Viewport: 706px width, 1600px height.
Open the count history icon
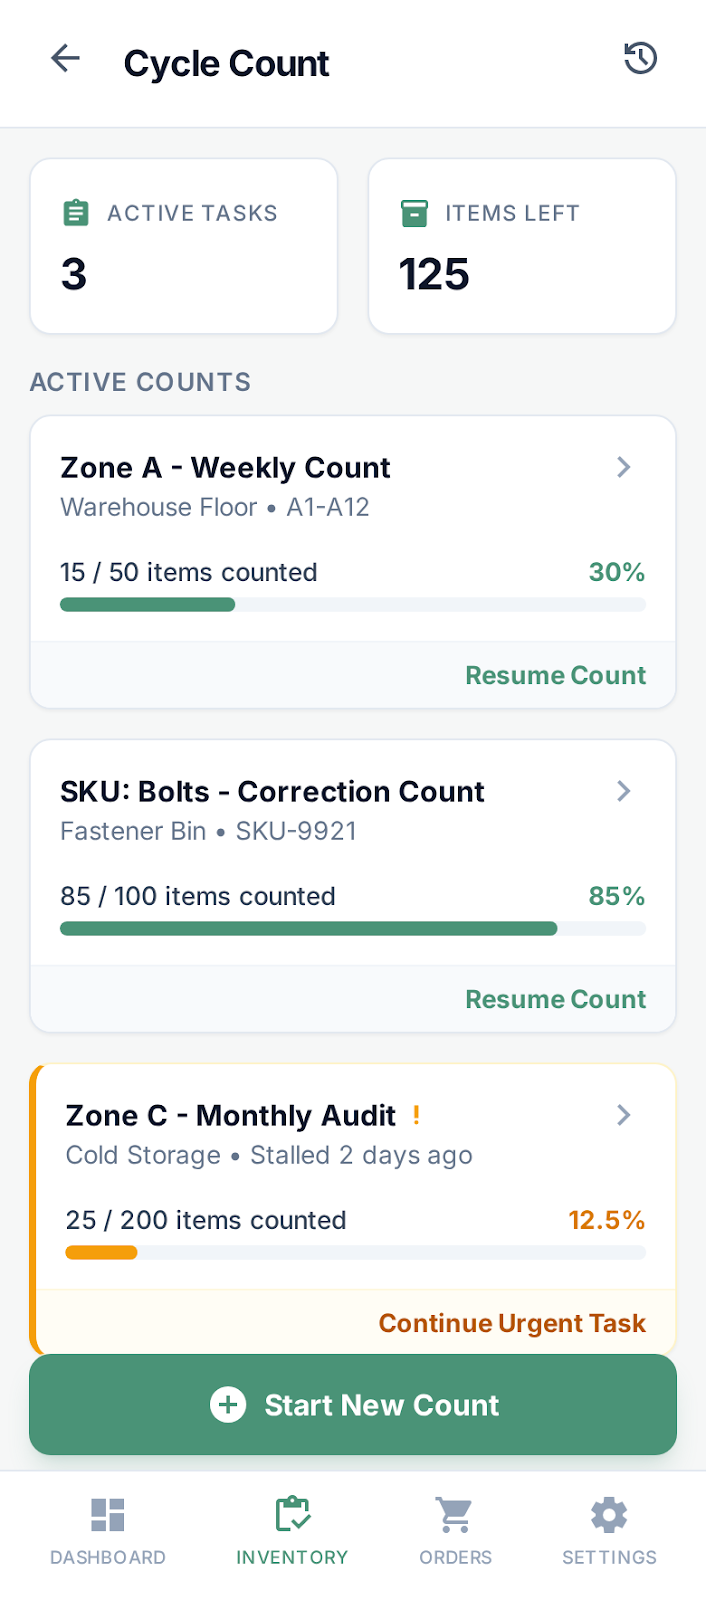[639, 59]
